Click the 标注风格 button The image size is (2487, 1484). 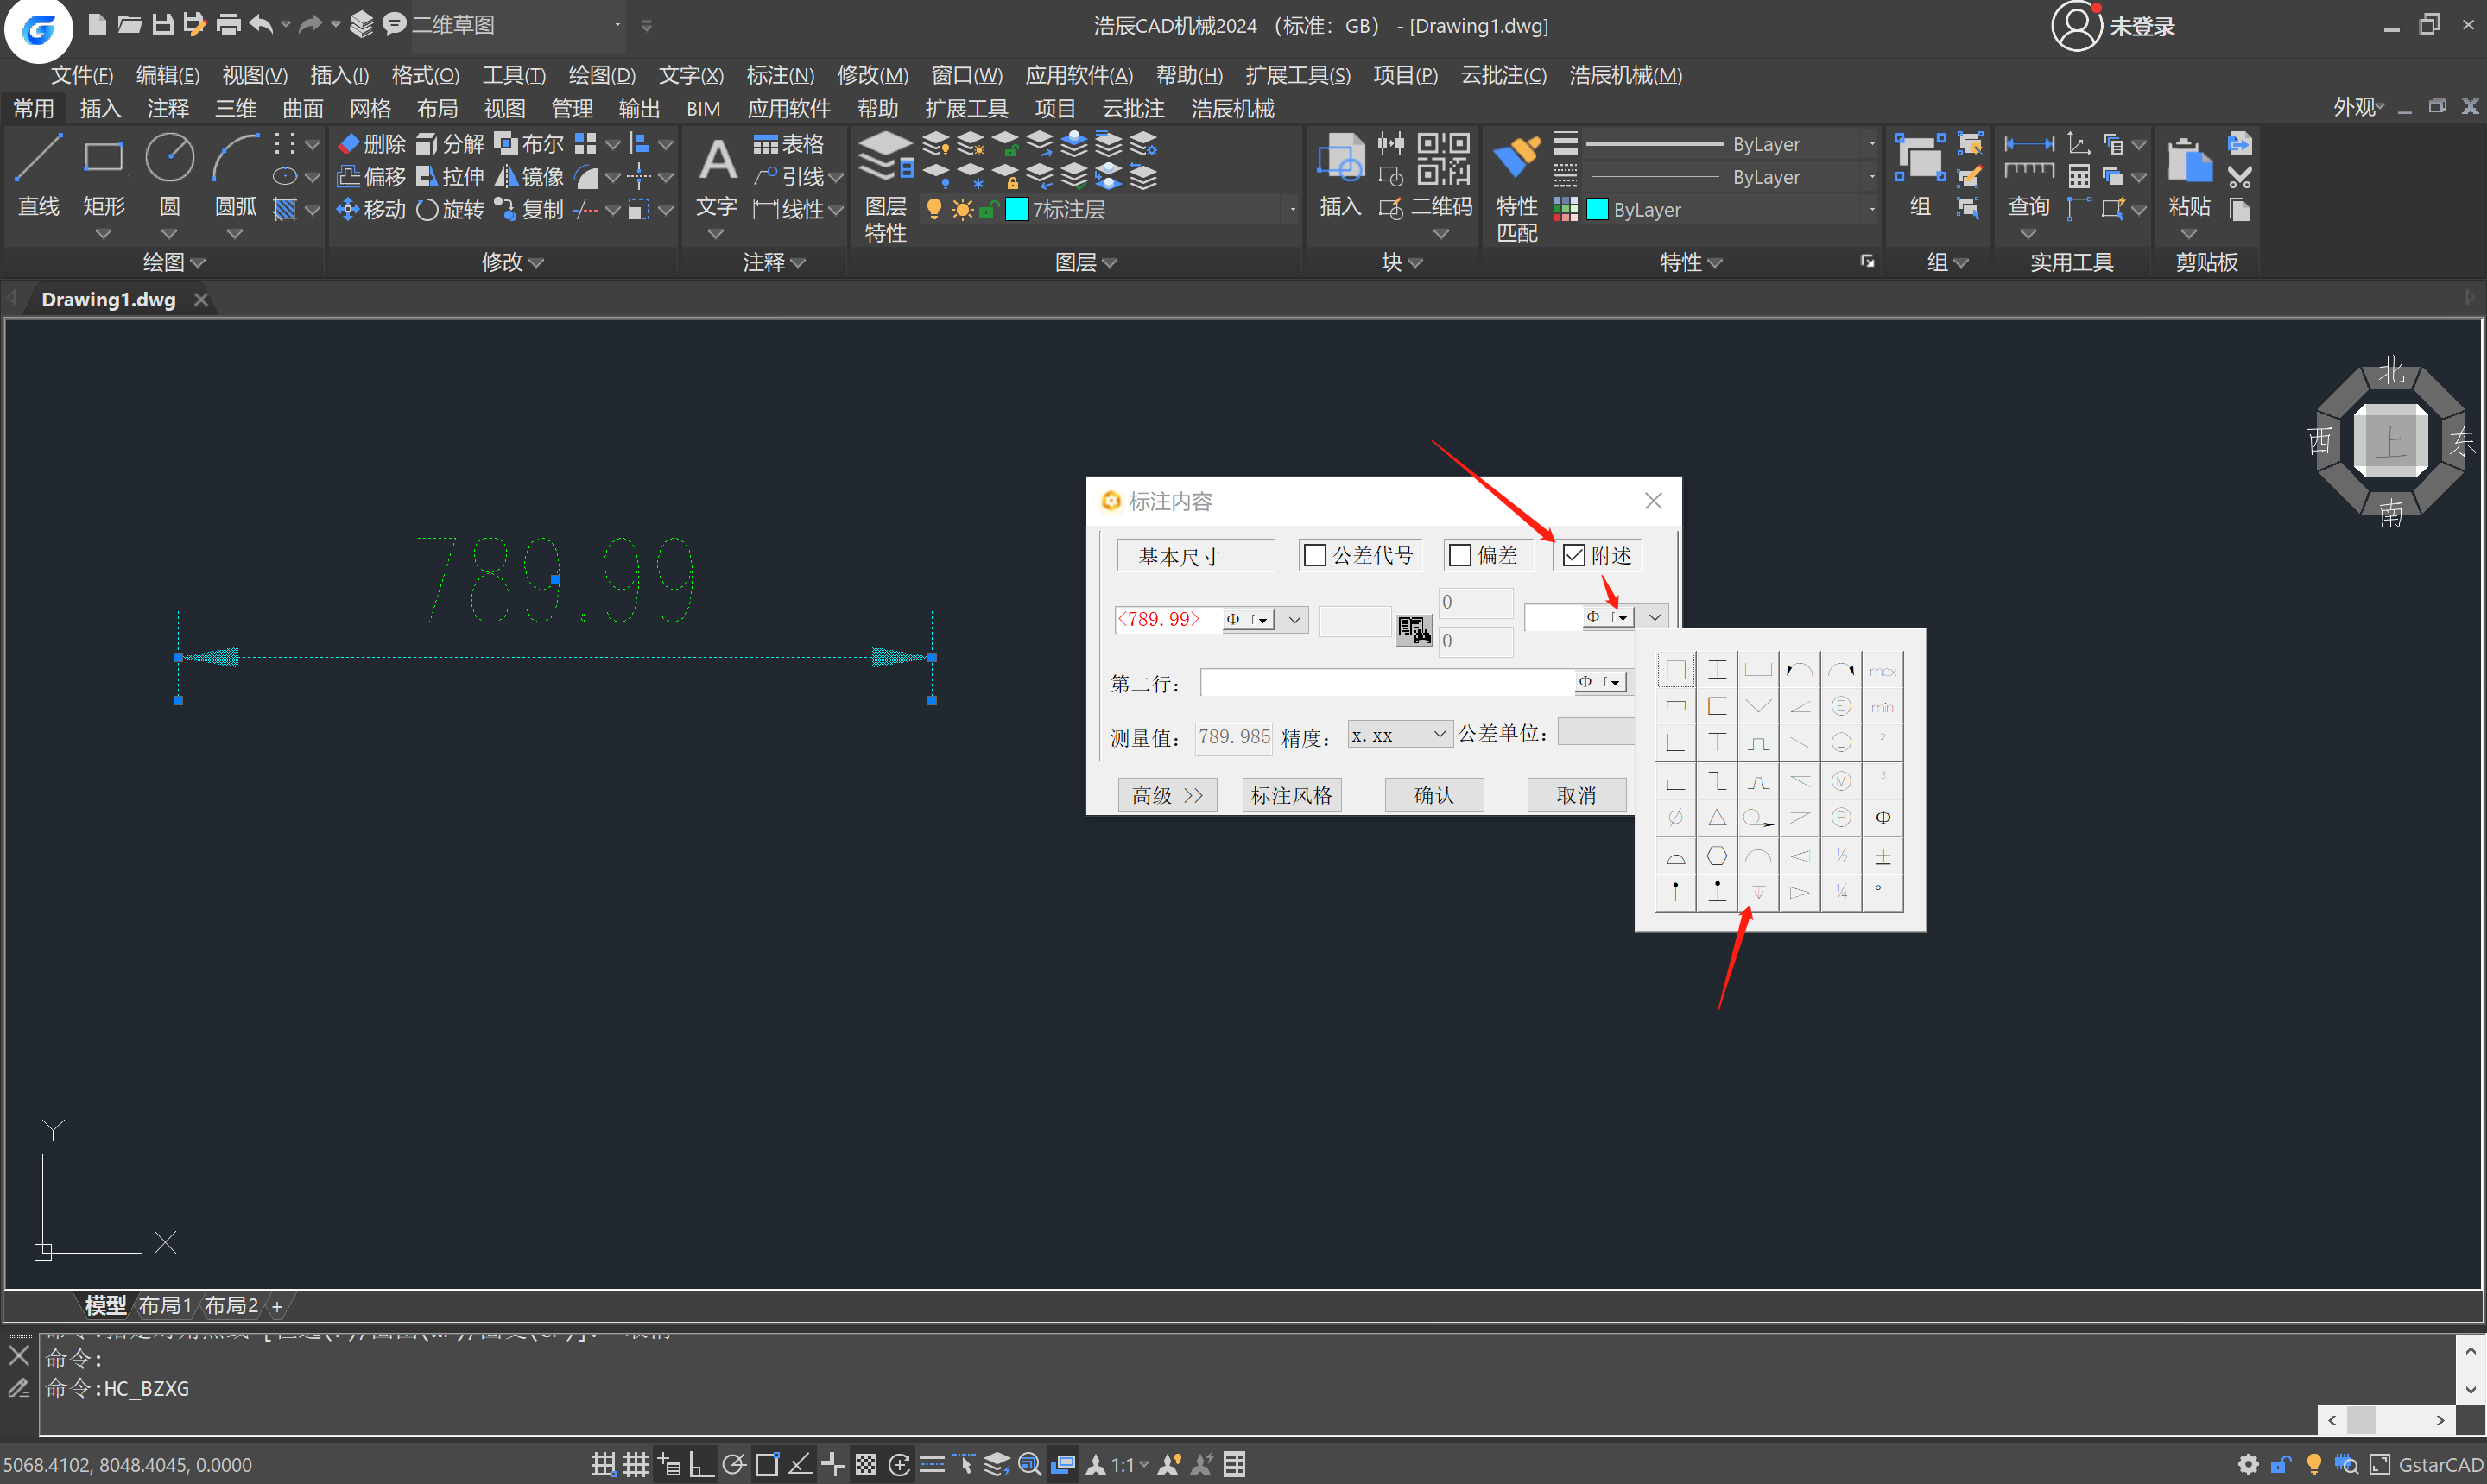coord(1291,795)
